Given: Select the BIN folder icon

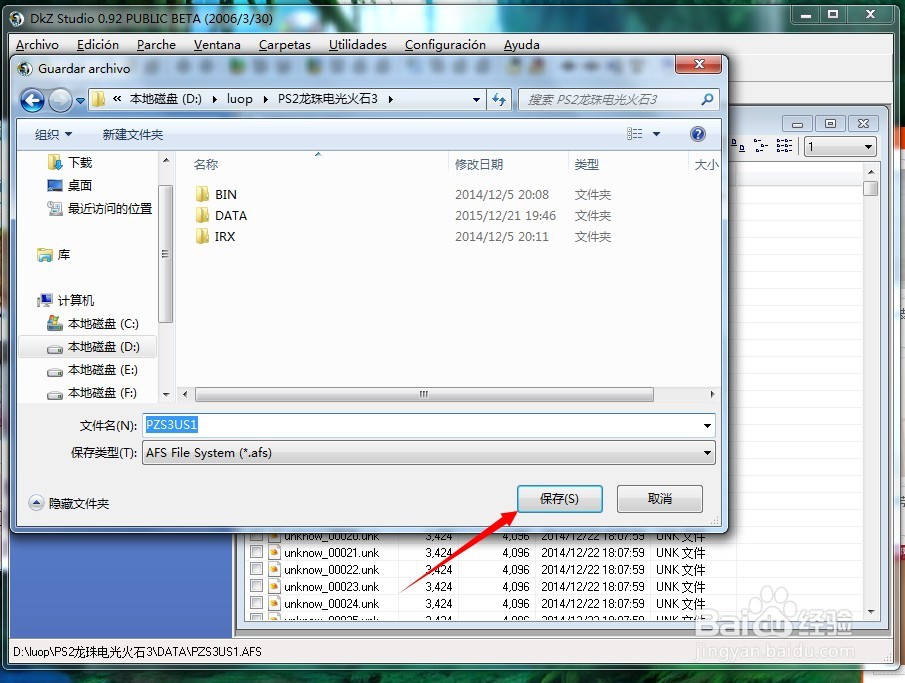Looking at the screenshot, I should point(202,194).
